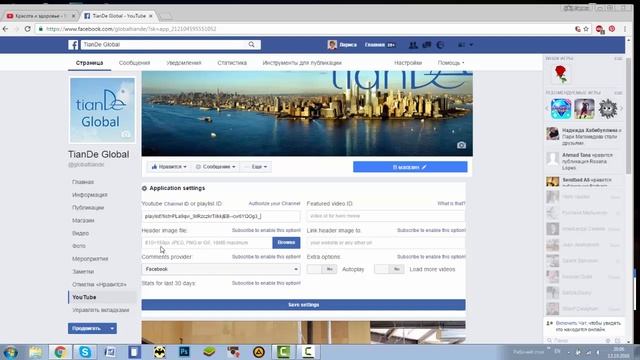The width and height of the screenshot is (640, 360).
Task: Click the В магазин blue button
Action: (x=410, y=167)
